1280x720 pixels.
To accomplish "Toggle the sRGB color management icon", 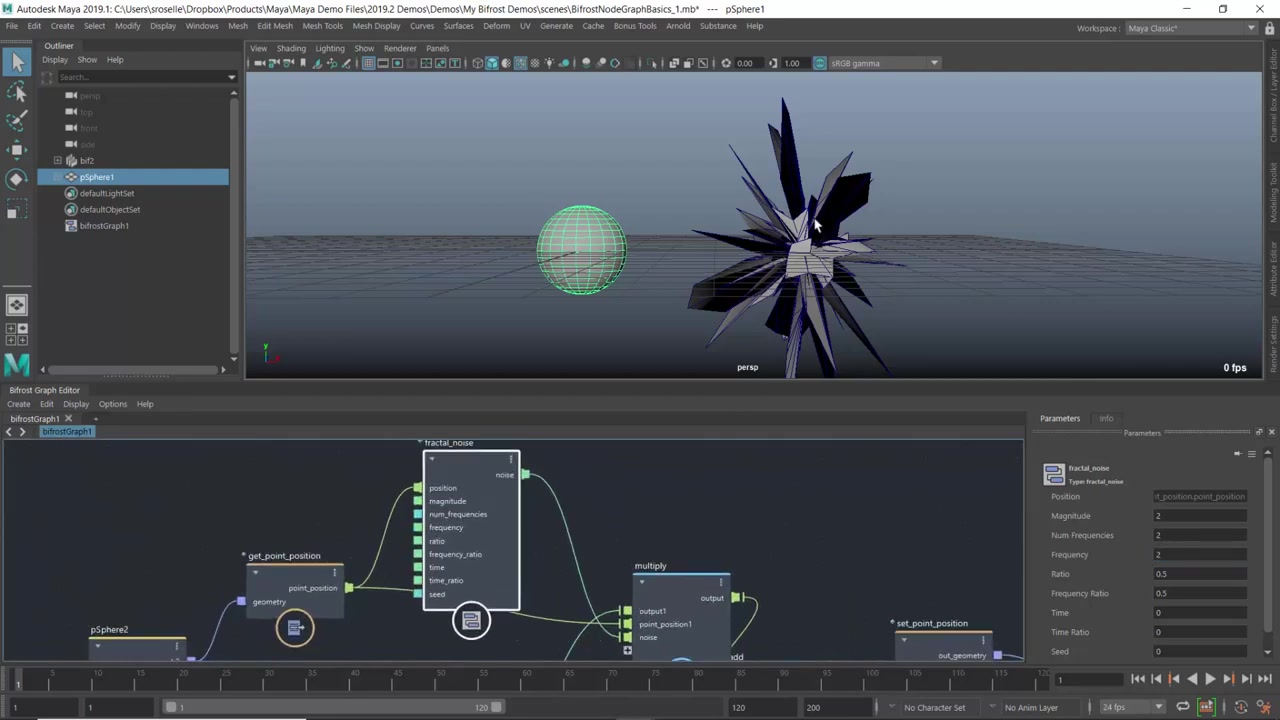I will (x=820, y=63).
